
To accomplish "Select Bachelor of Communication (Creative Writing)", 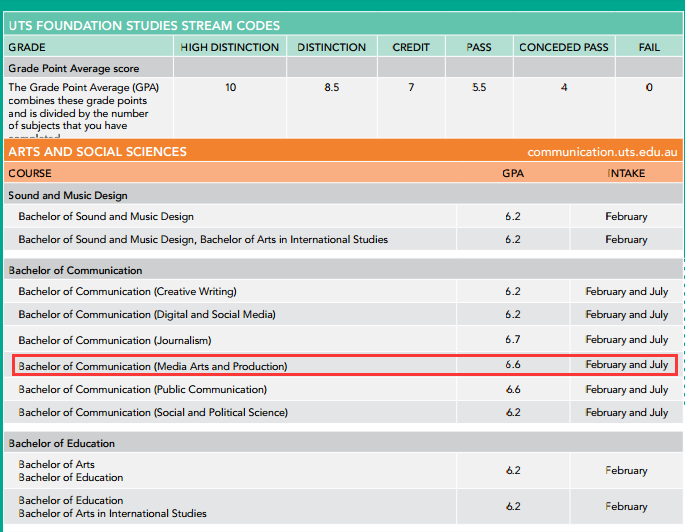I will [x=128, y=291].
